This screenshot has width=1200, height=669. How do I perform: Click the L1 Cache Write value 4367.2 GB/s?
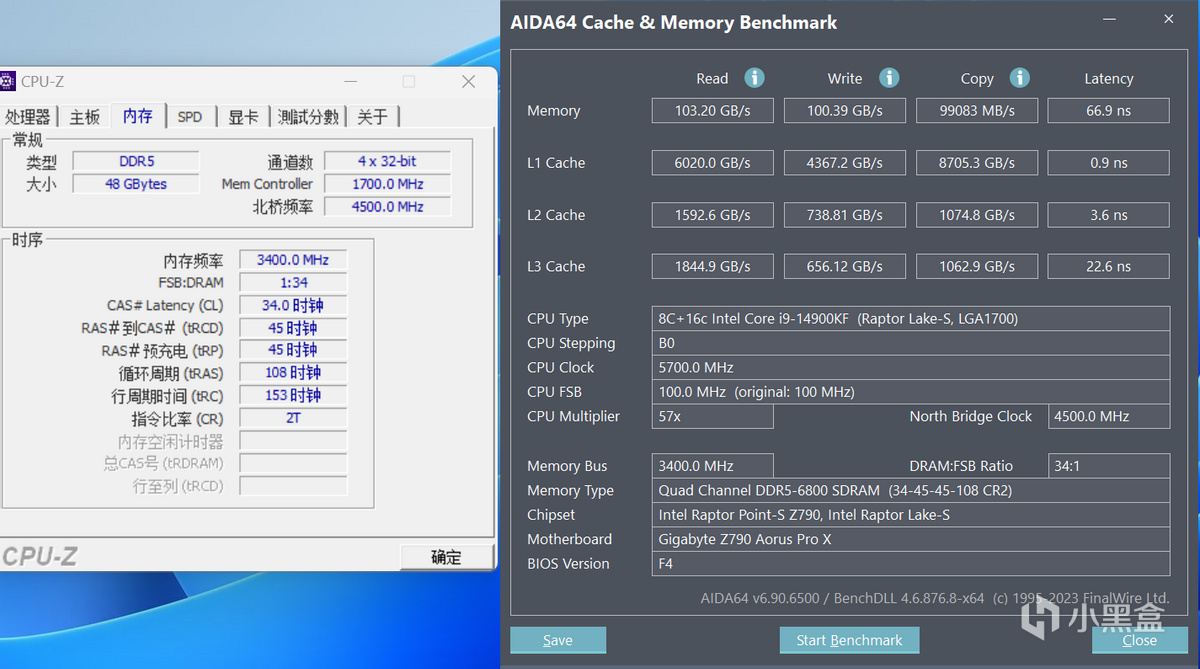pyautogui.click(x=845, y=163)
